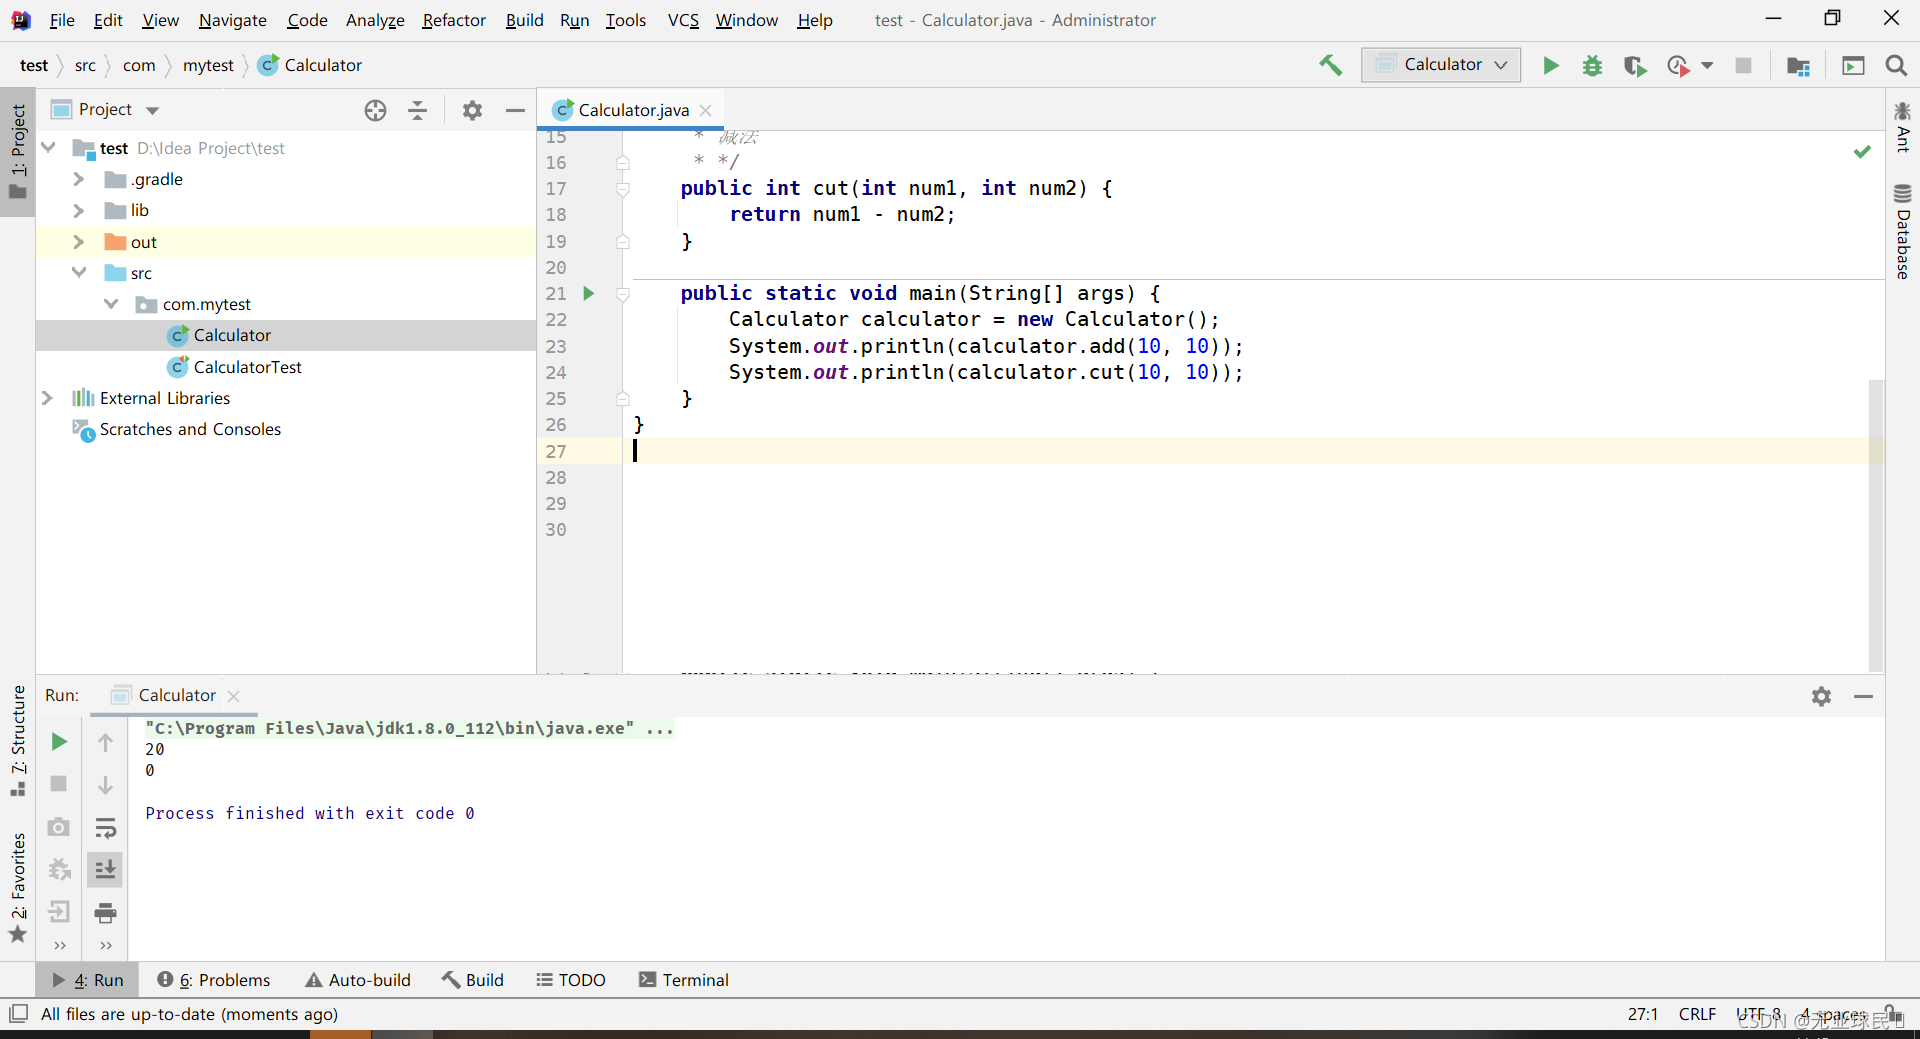Viewport: 1920px width, 1039px height.
Task: Open the Terminal tool window button
Action: click(684, 980)
